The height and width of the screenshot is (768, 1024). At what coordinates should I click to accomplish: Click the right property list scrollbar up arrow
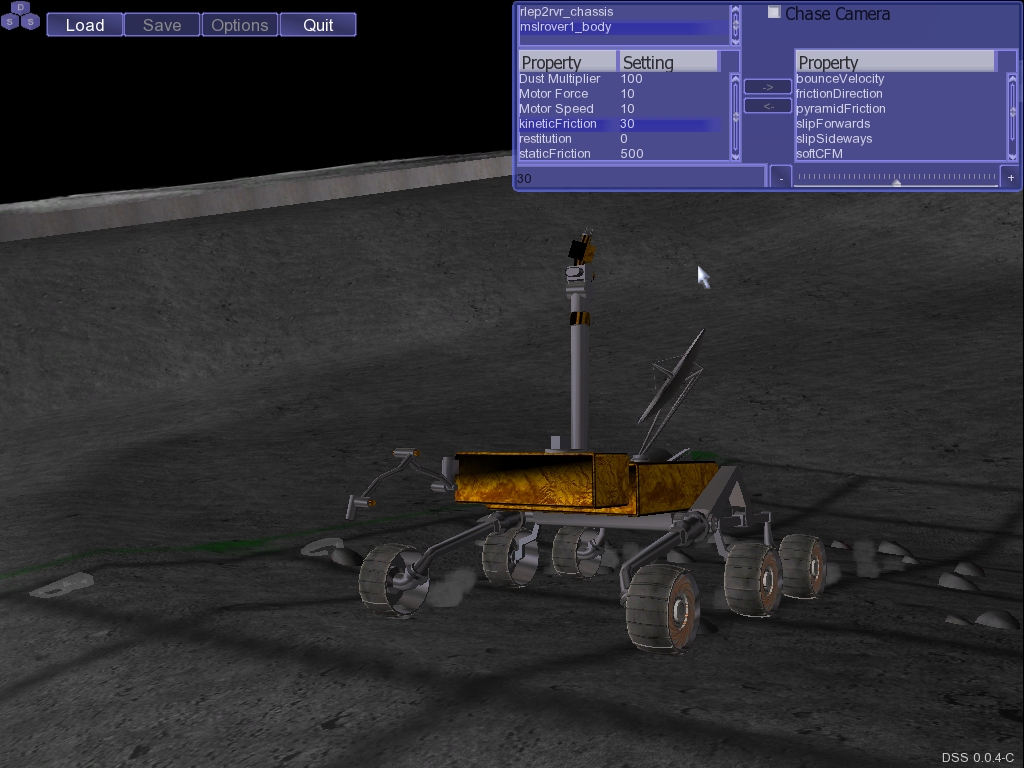point(1013,79)
